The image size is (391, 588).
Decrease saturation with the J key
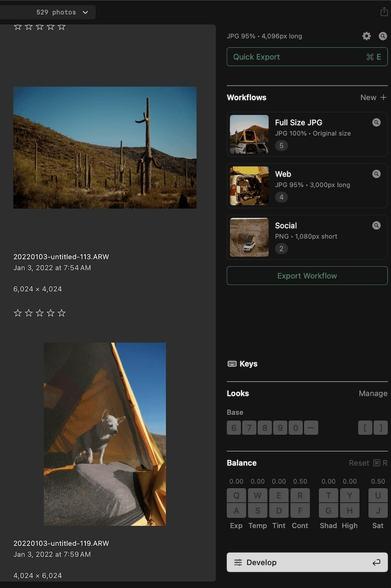[x=378, y=510]
